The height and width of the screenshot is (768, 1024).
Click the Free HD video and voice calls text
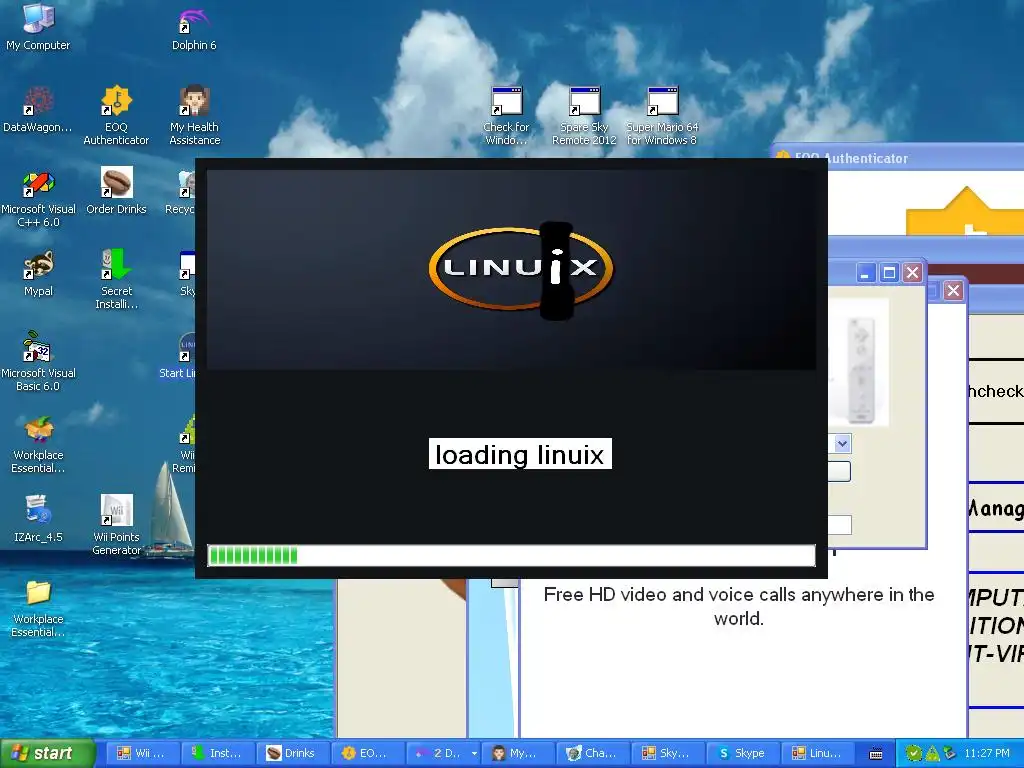coord(739,606)
